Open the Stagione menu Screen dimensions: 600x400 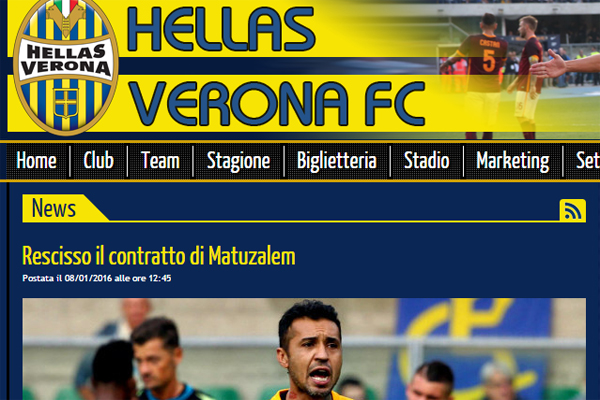coord(238,161)
